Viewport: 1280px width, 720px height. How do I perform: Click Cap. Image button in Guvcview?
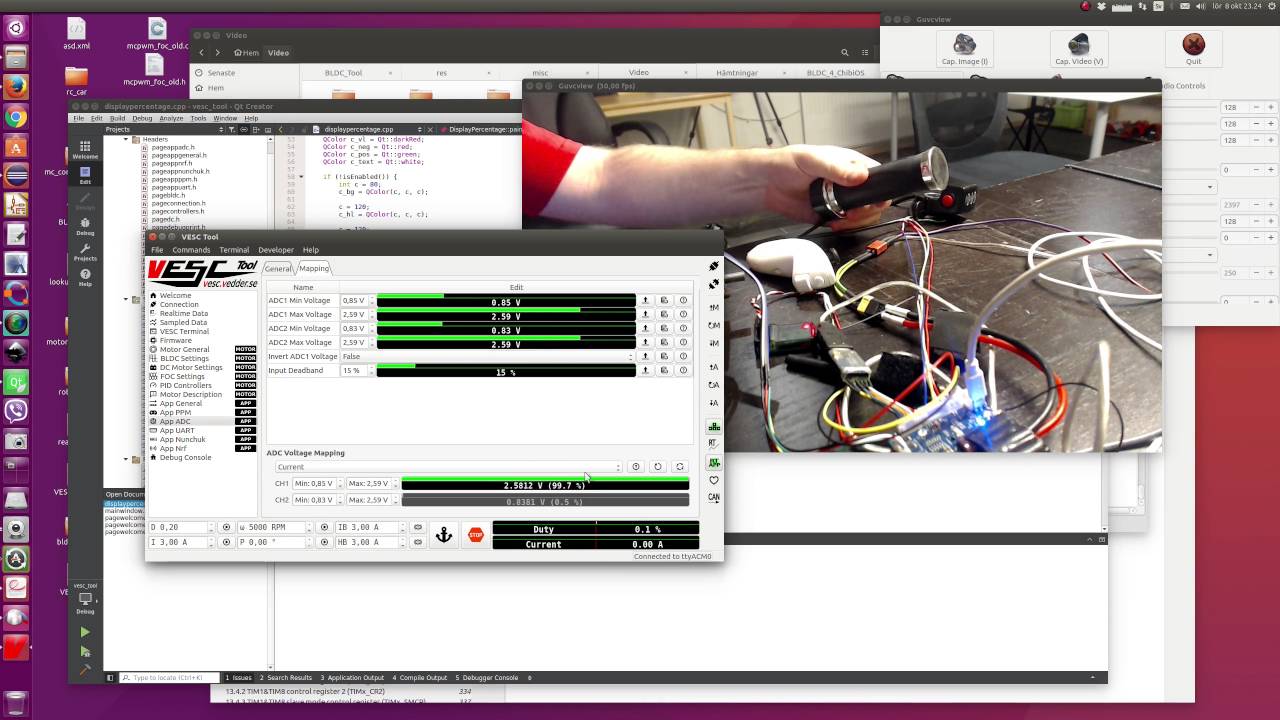click(965, 48)
